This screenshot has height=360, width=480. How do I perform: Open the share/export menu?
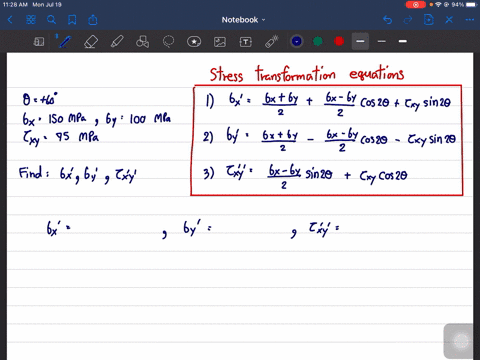(93, 20)
